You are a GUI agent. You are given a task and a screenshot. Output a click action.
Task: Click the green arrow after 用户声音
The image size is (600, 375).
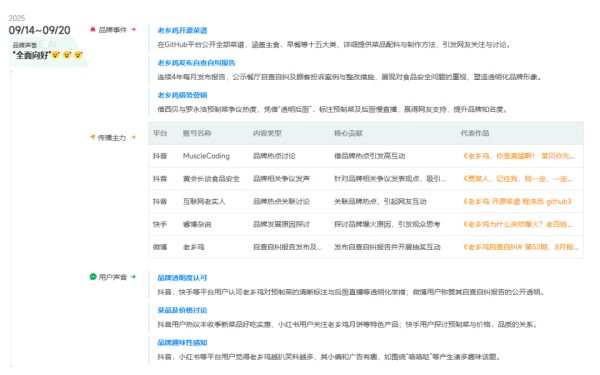[x=133, y=277]
